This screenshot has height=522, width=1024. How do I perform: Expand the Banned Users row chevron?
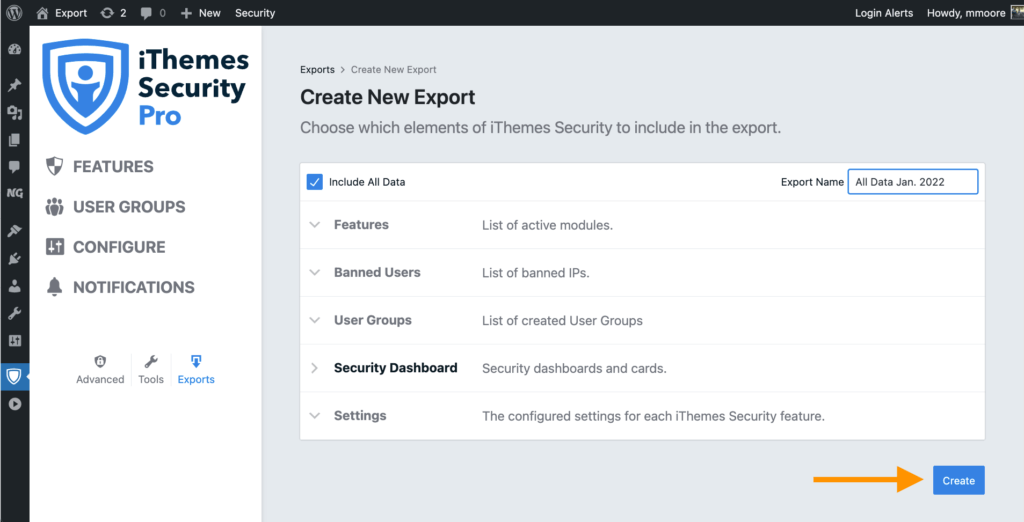[315, 272]
